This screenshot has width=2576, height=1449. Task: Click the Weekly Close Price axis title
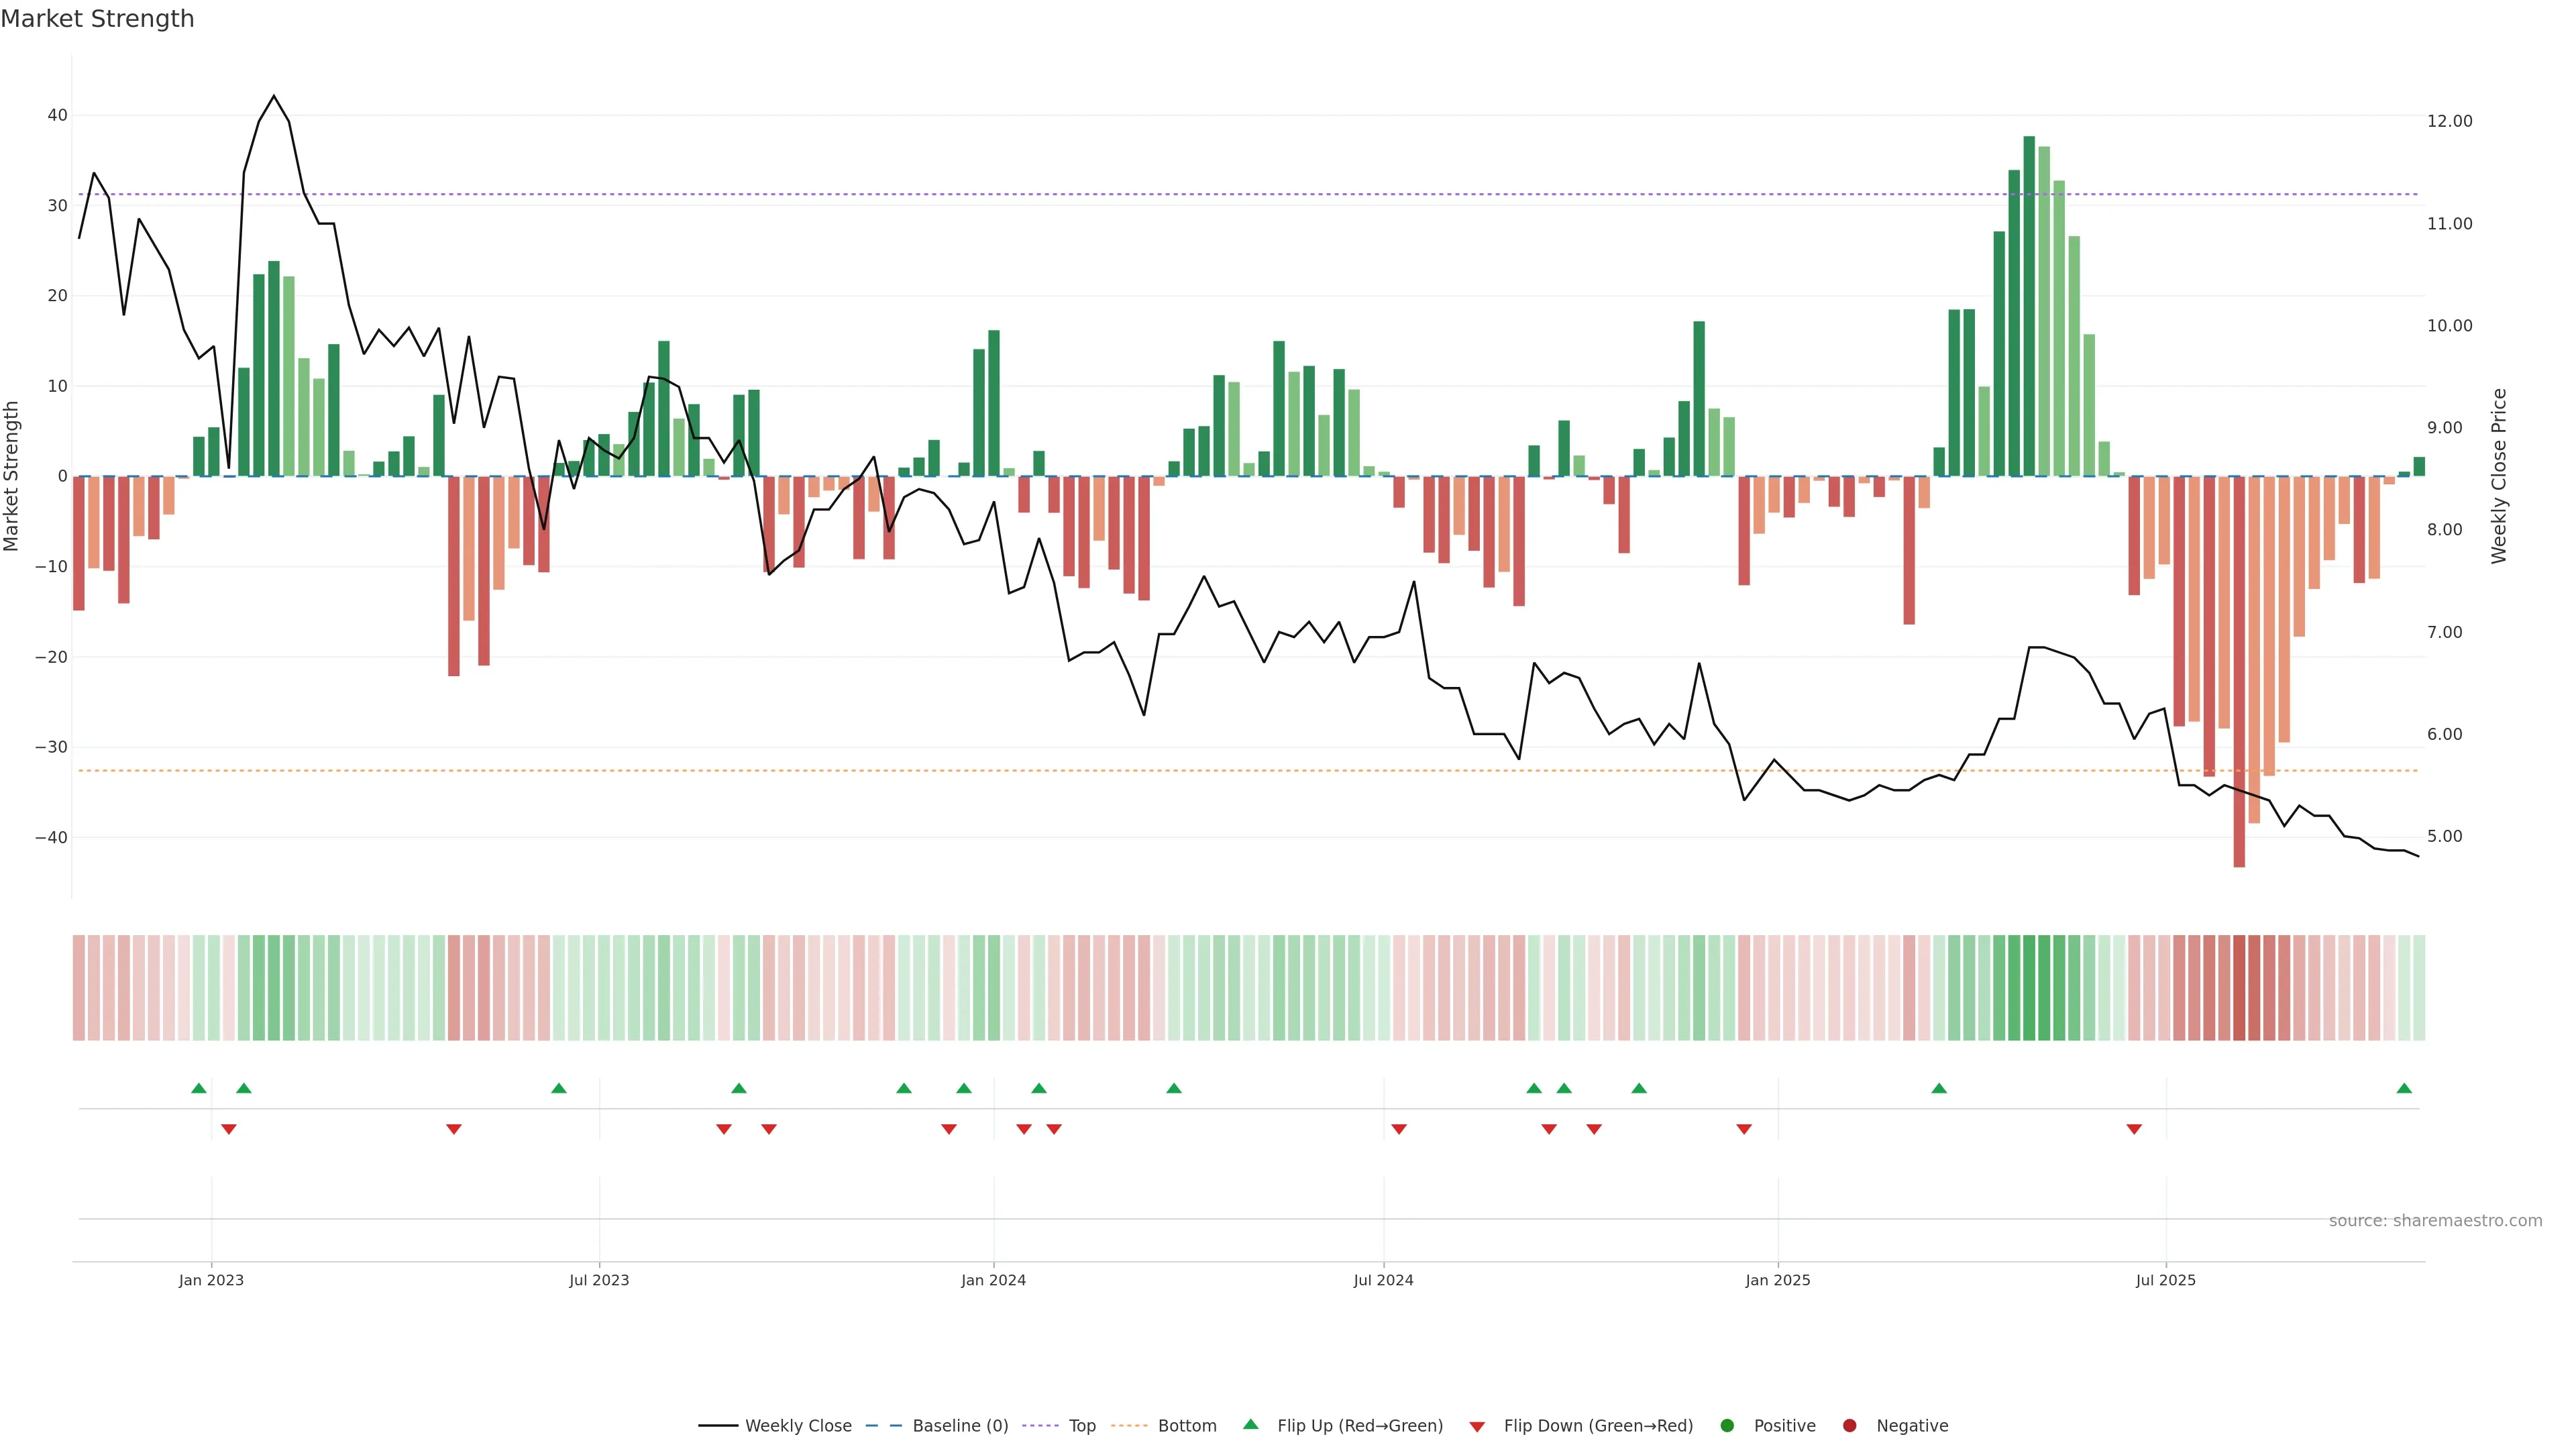click(2499, 476)
